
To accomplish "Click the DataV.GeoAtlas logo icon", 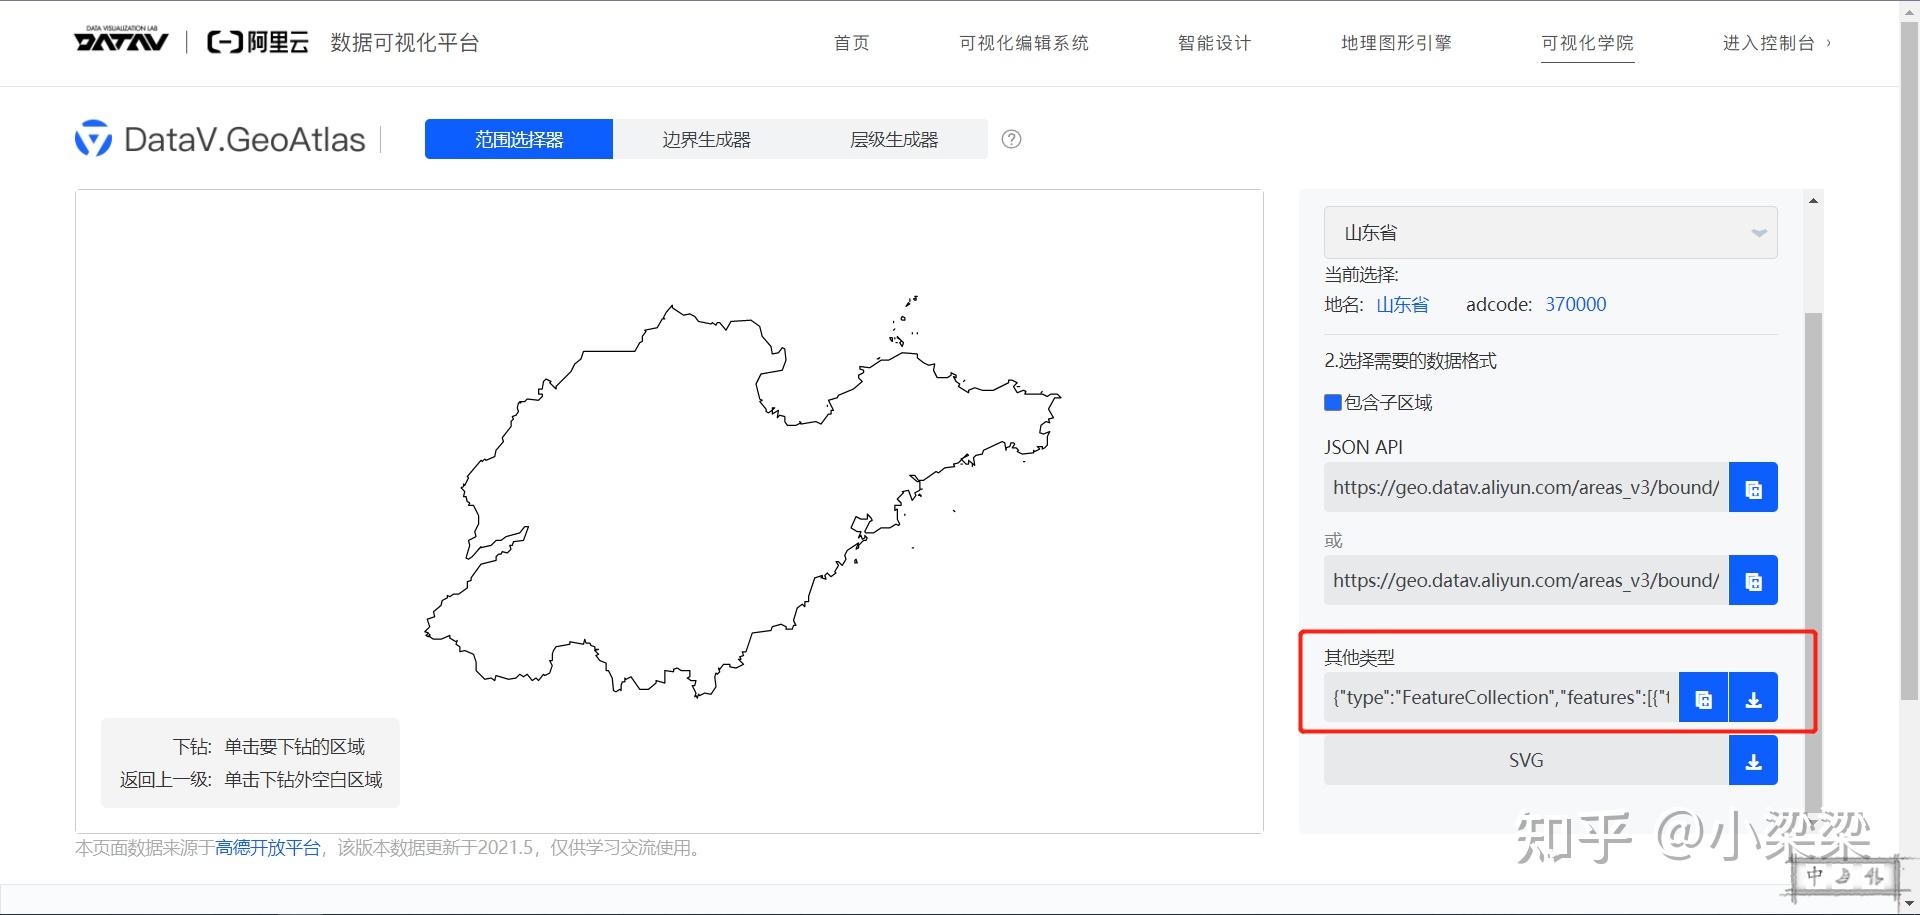I will [x=93, y=139].
